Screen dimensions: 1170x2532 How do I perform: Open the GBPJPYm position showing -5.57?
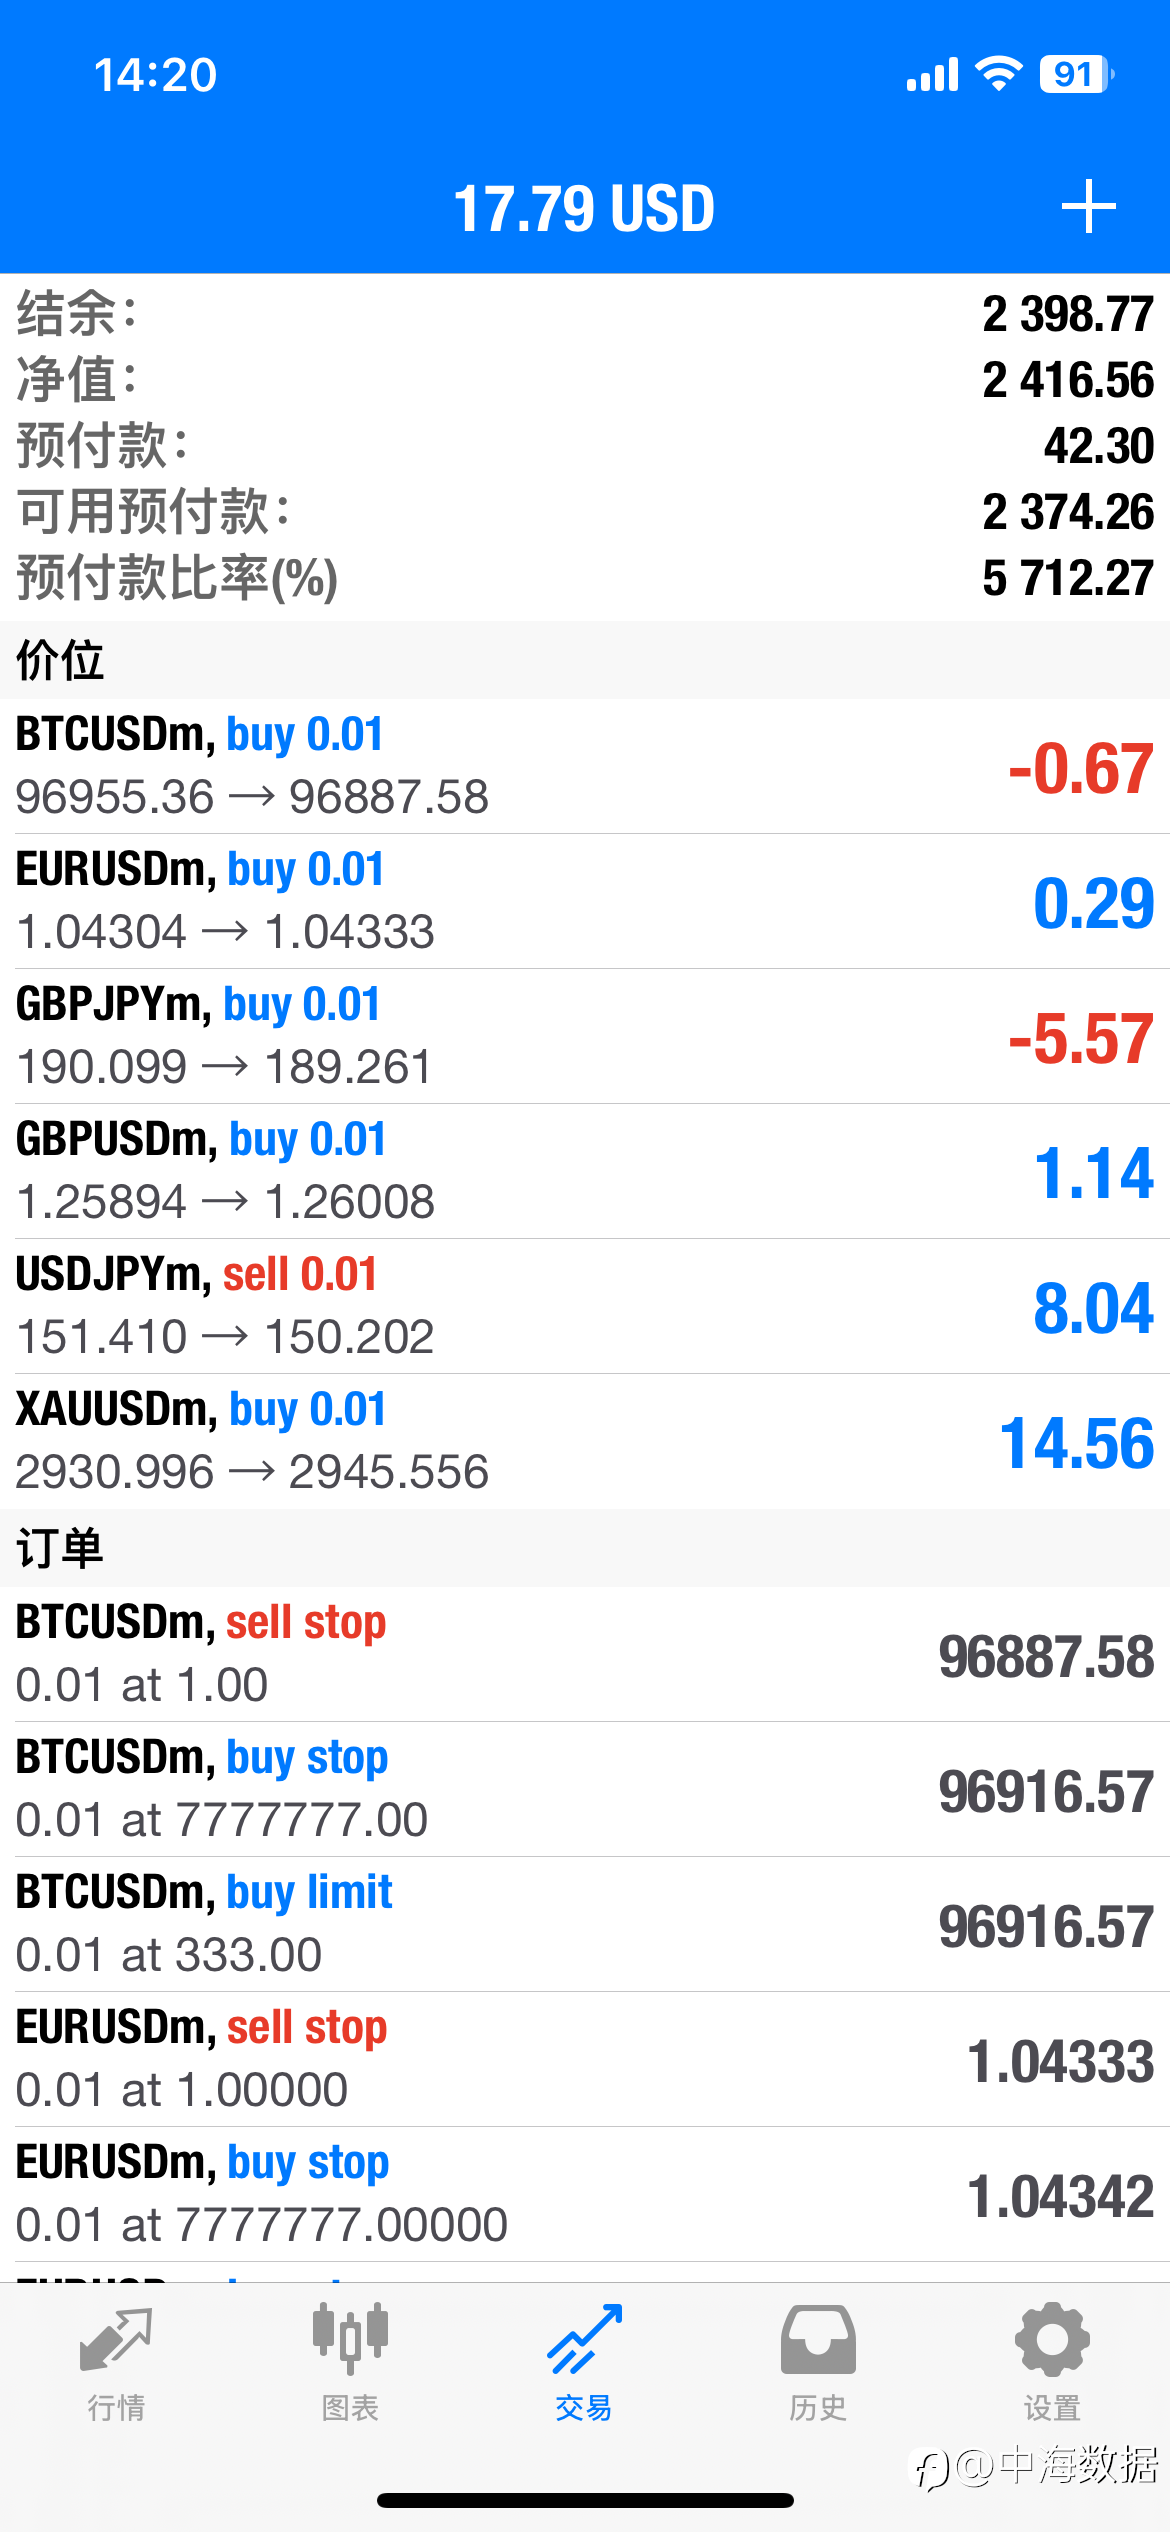585,1036
